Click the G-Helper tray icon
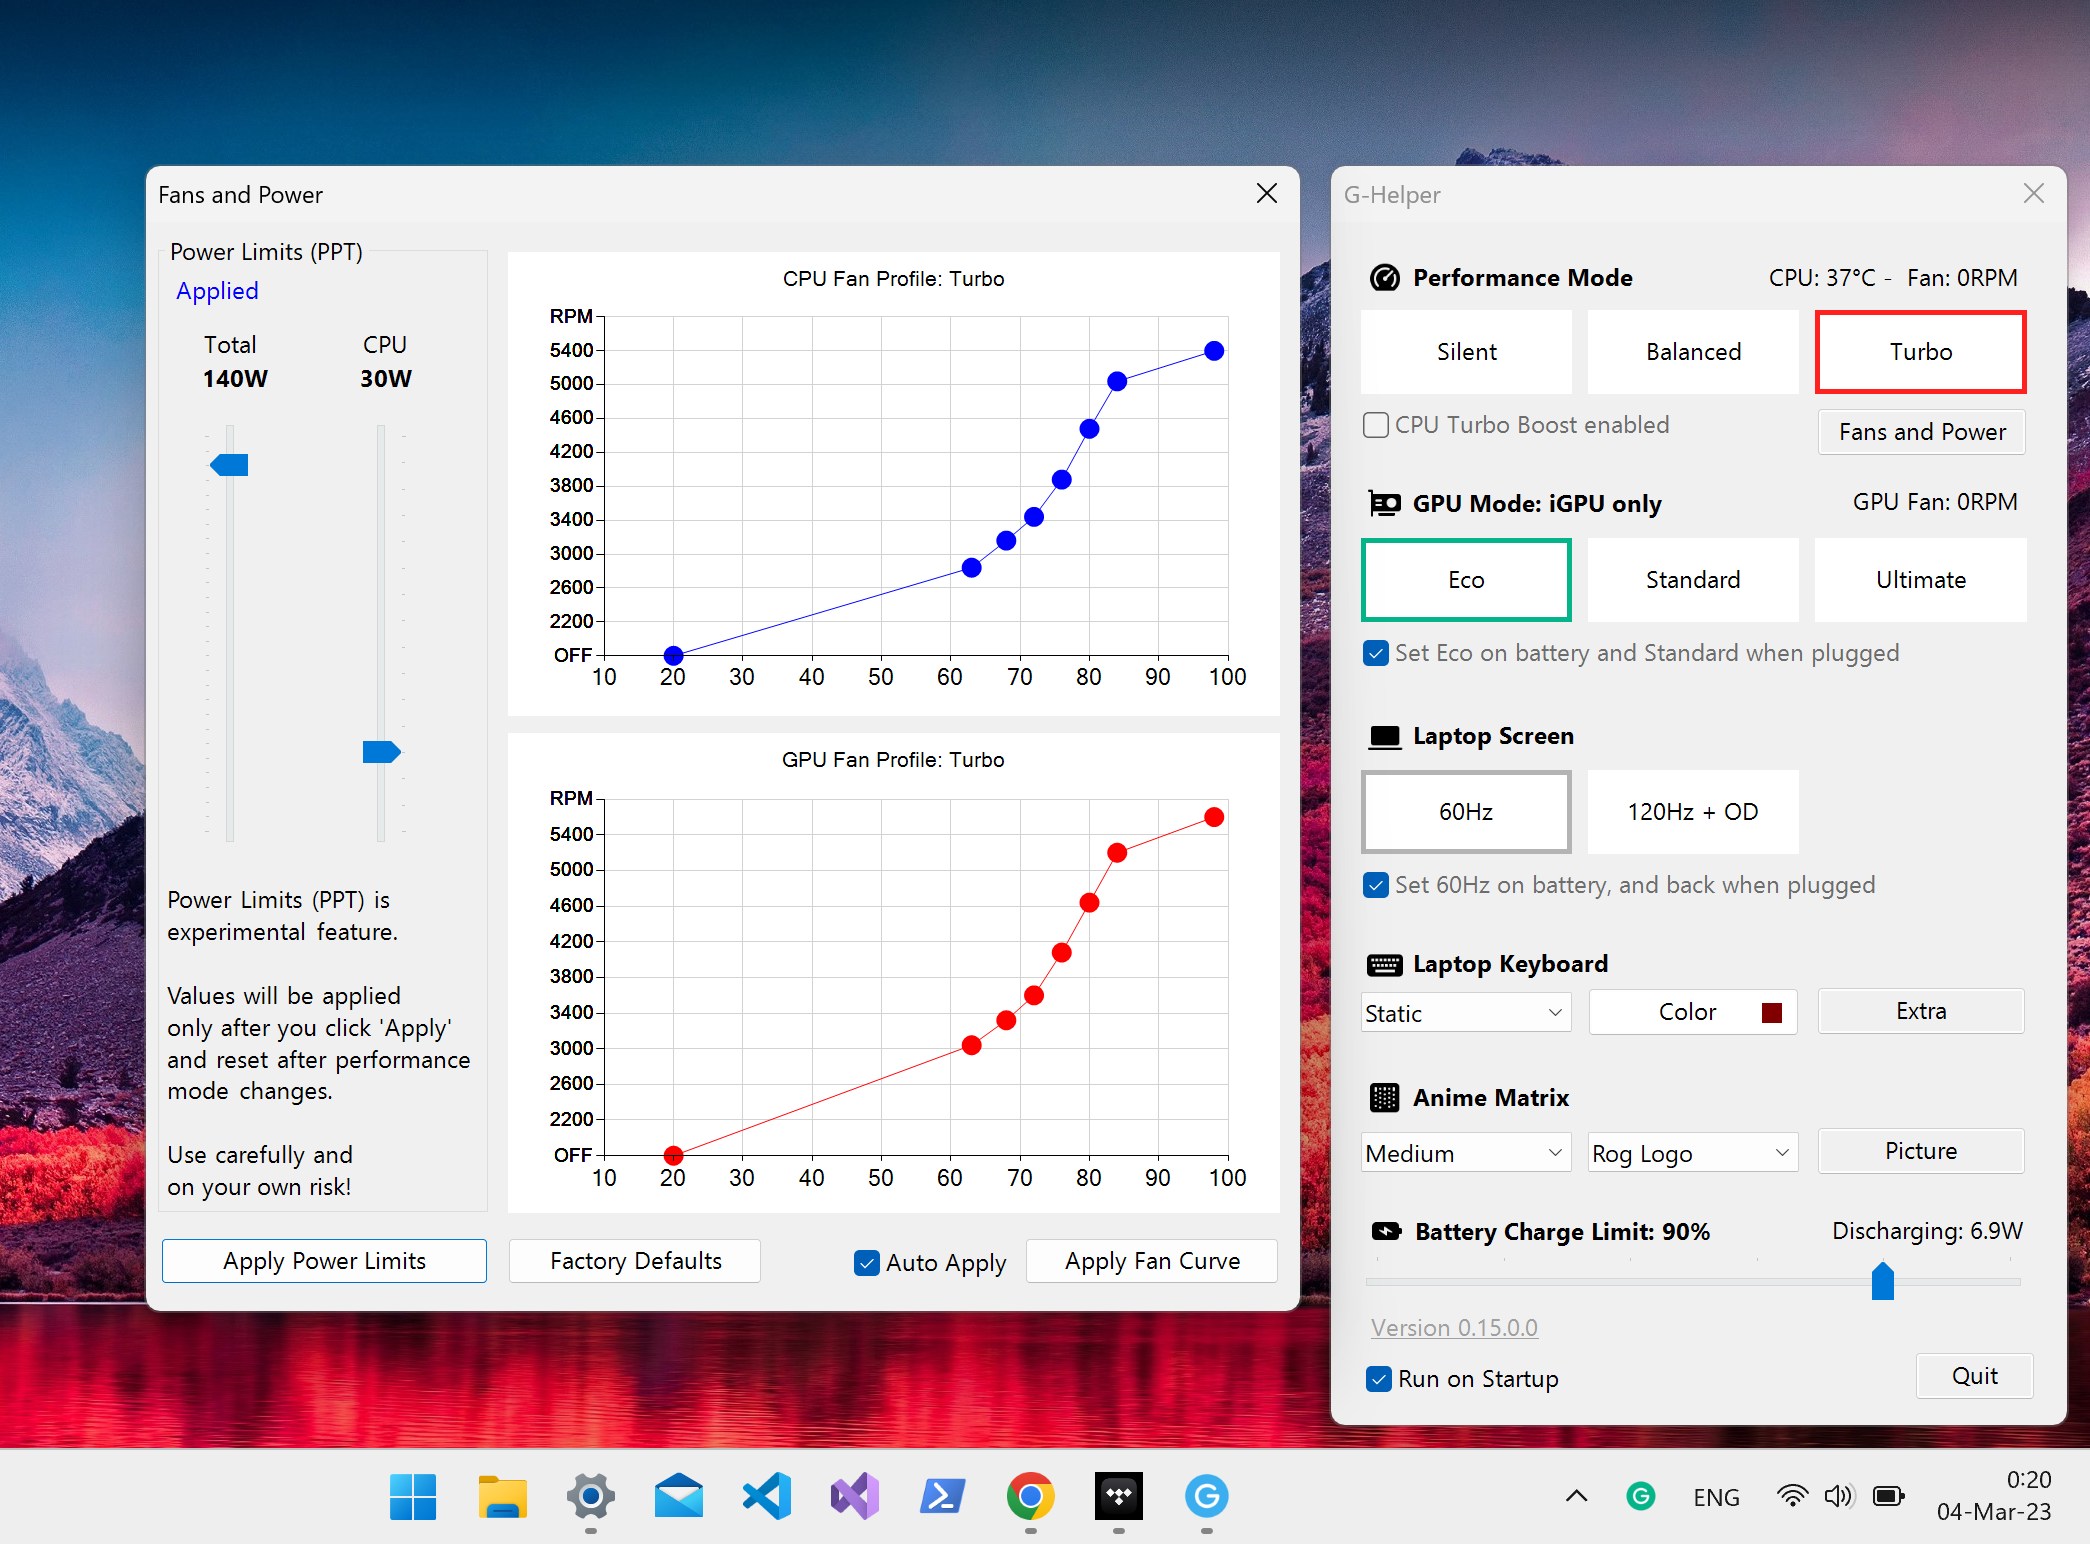Viewport: 2090px width, 1544px height. [1640, 1496]
